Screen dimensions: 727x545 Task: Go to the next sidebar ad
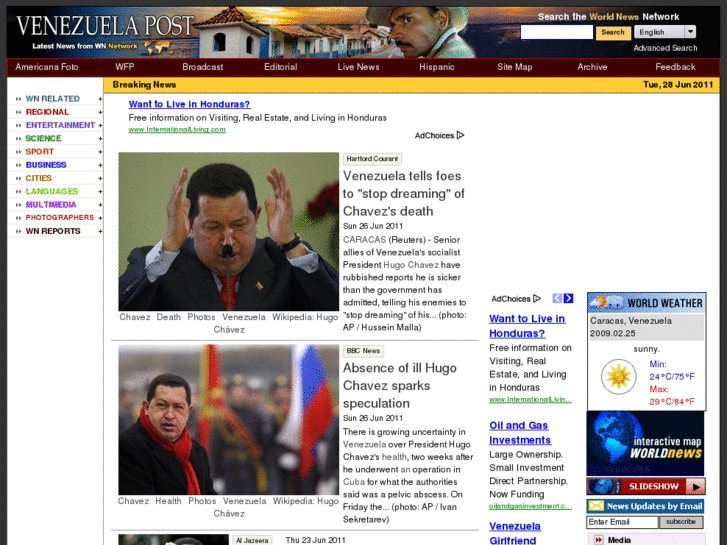tap(568, 298)
